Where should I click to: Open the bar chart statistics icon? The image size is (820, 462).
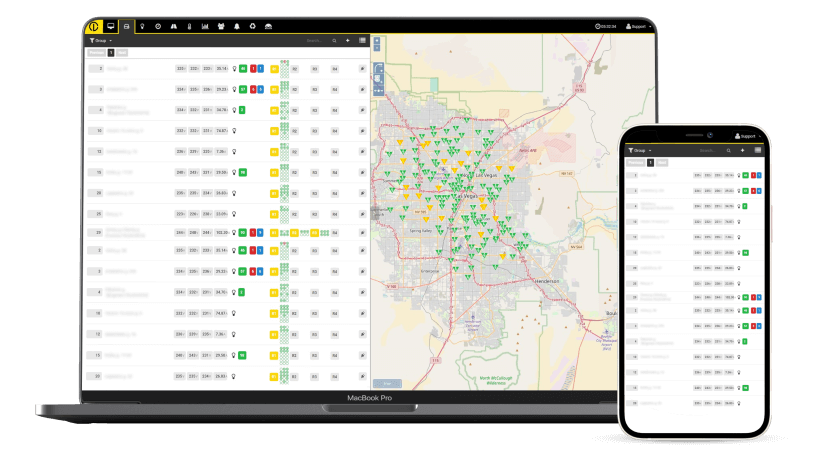click(205, 26)
